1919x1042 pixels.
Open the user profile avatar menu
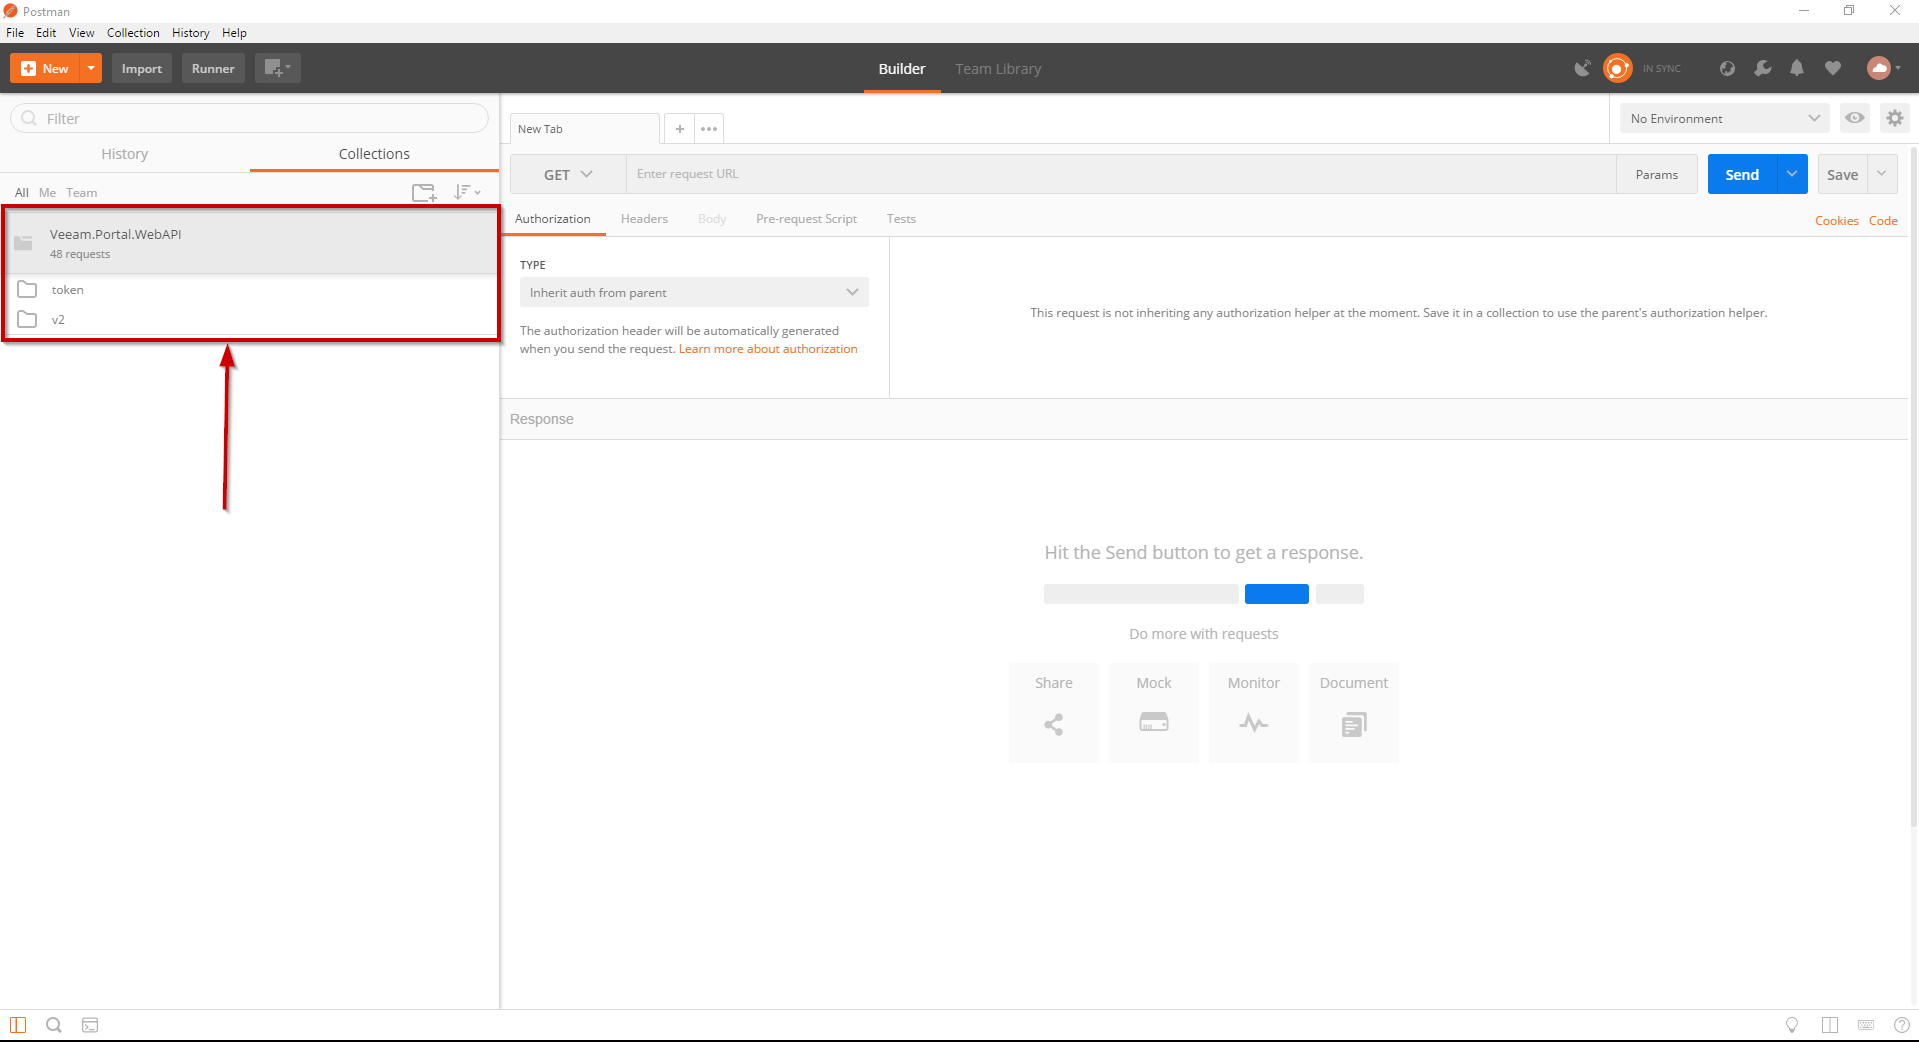tap(1884, 68)
